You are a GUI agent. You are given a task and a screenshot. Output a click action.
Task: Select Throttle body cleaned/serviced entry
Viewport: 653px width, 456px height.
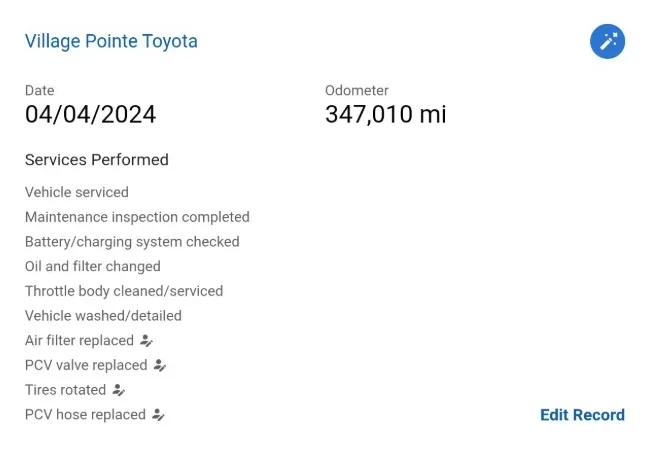[x=124, y=291]
